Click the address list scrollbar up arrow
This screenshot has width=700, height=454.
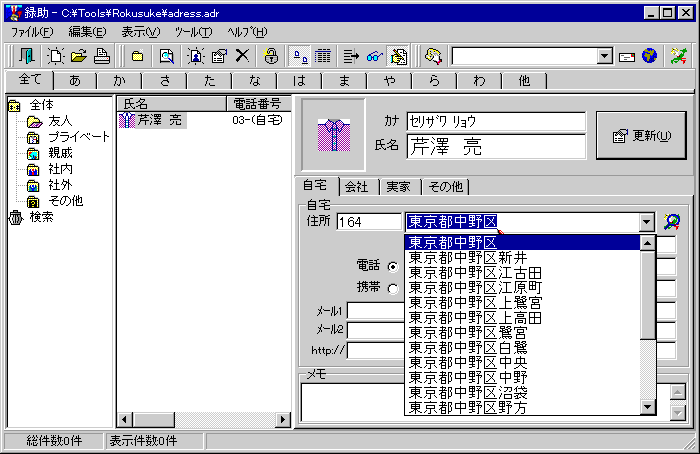647,243
